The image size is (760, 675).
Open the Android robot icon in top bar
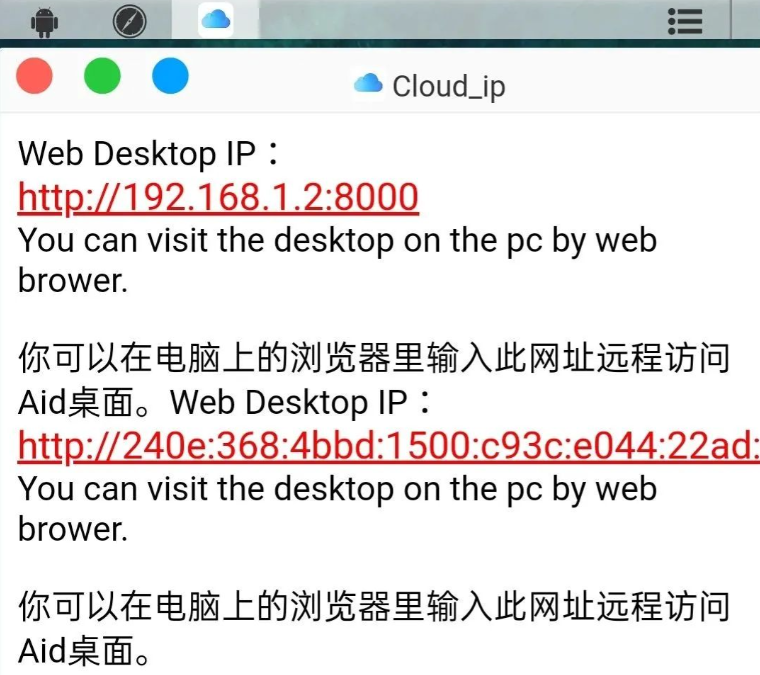click(x=45, y=21)
